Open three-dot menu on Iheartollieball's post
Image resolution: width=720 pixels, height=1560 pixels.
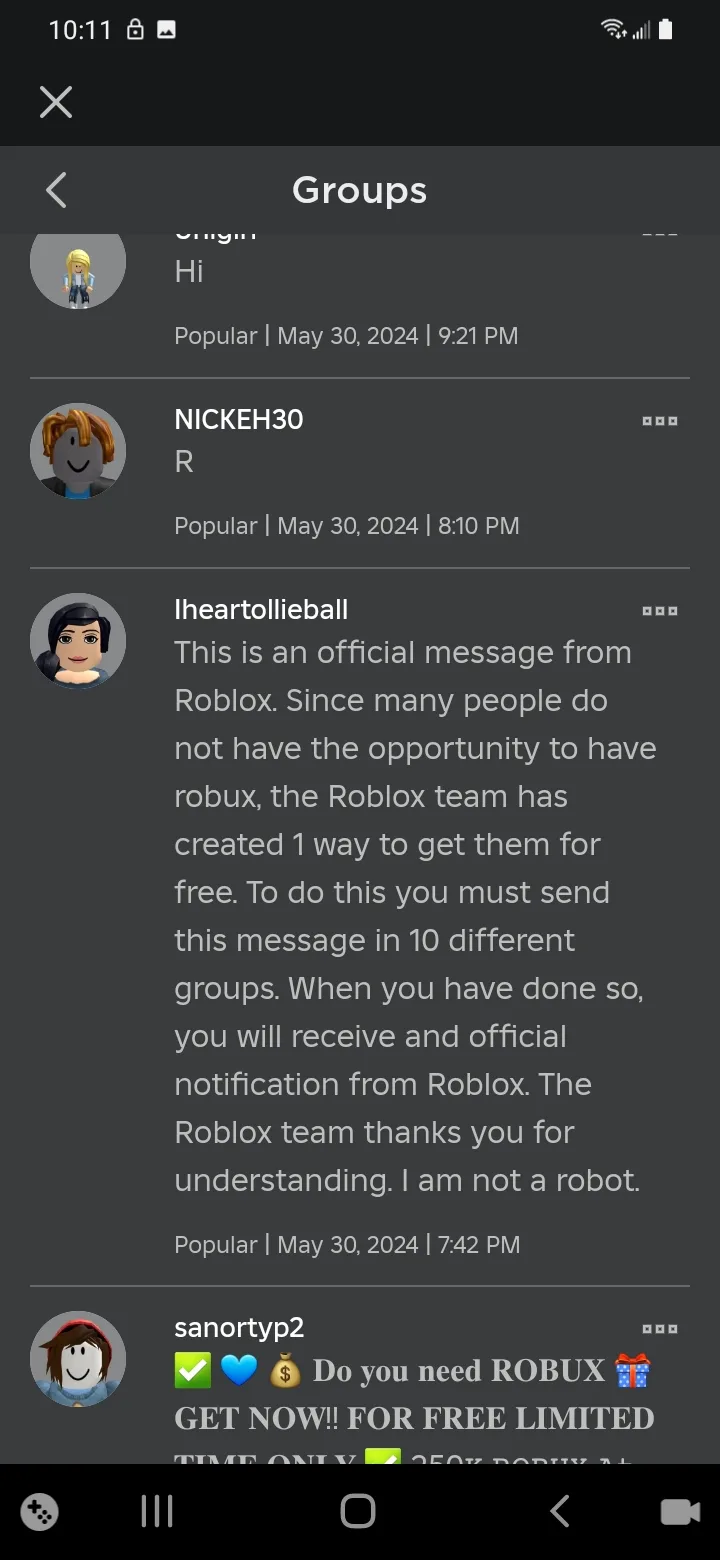[x=660, y=611]
